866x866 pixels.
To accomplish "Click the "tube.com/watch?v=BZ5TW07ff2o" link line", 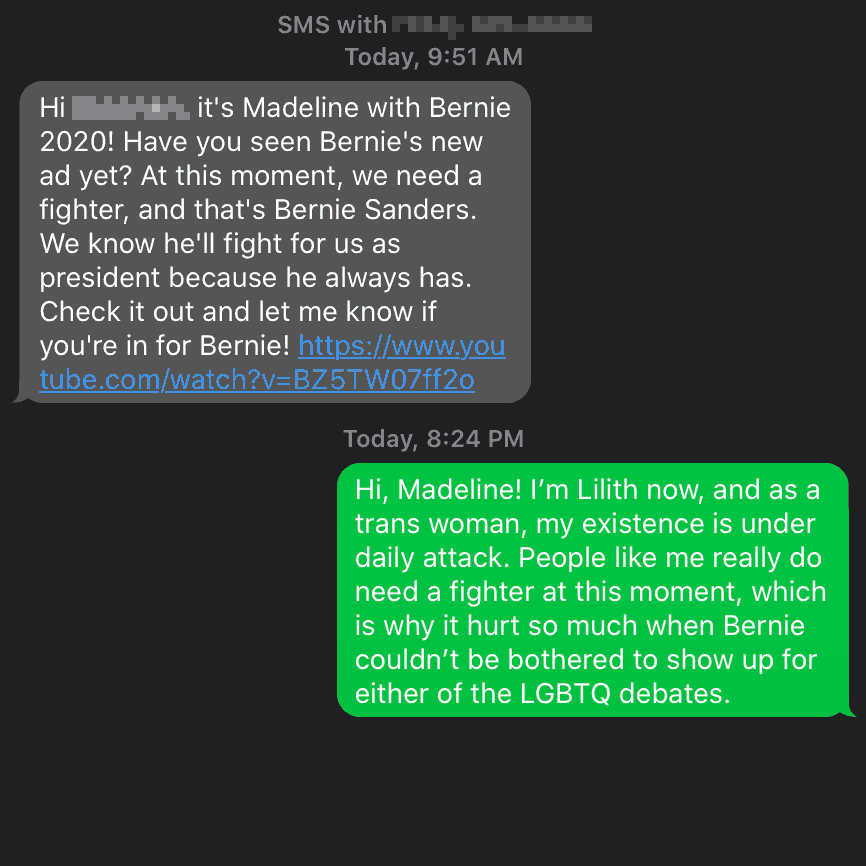I will (x=256, y=380).
